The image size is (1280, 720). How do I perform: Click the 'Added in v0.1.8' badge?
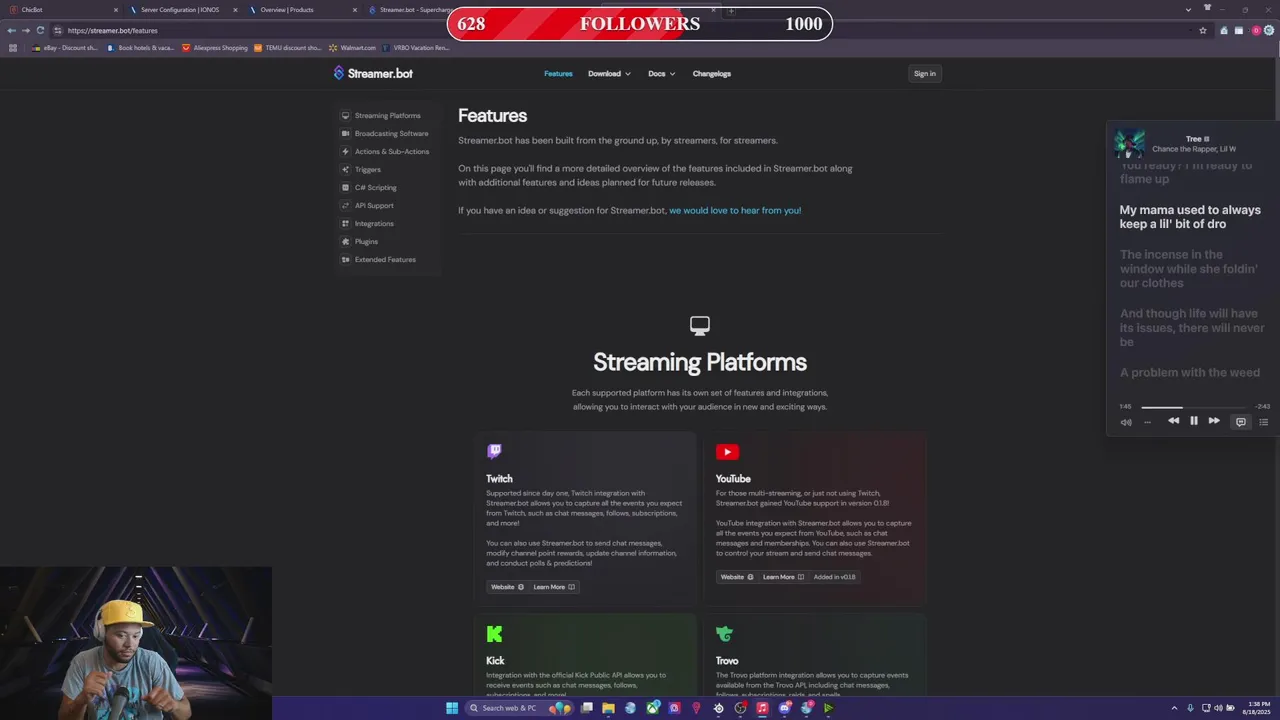835,577
